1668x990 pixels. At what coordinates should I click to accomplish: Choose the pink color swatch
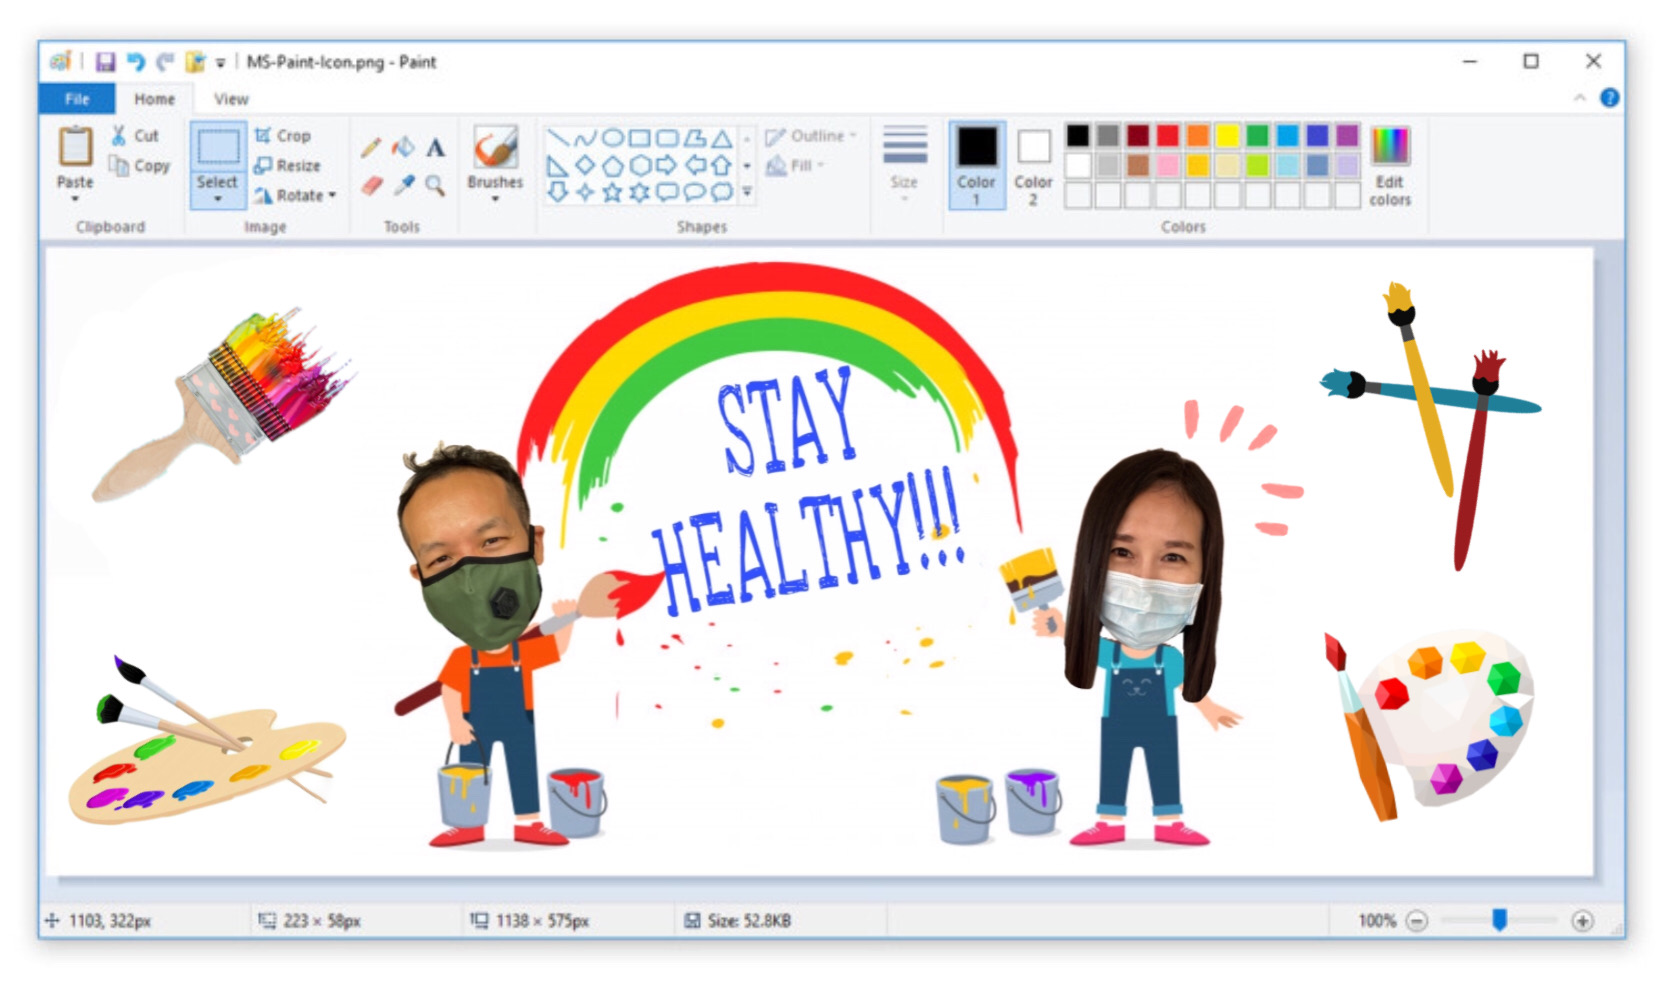(x=1168, y=165)
